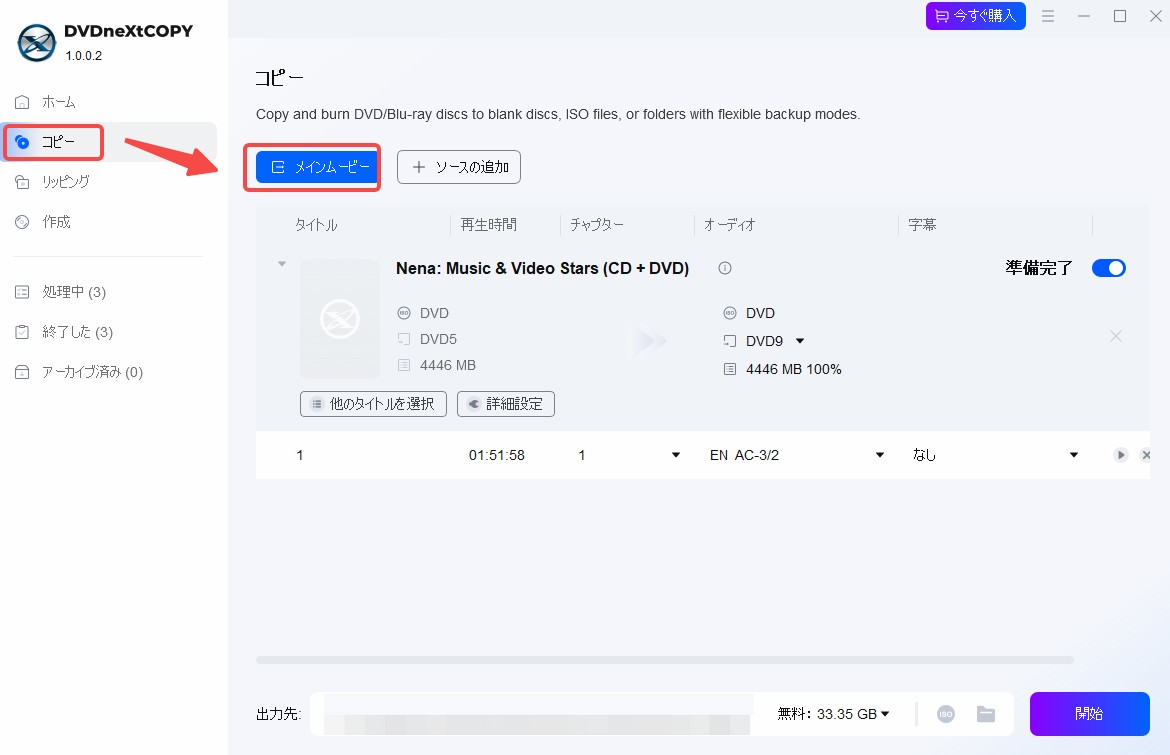This screenshot has width=1170, height=755.
Task: Click the DVDneXtCOPY logo icon
Action: pos(37,43)
